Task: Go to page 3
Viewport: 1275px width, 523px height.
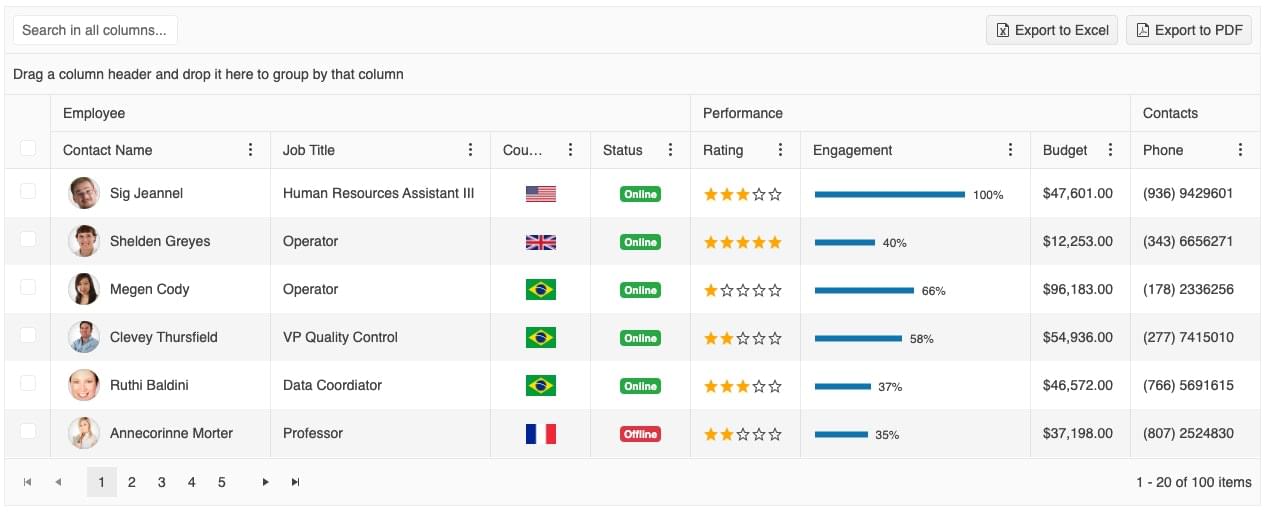Action: (161, 482)
